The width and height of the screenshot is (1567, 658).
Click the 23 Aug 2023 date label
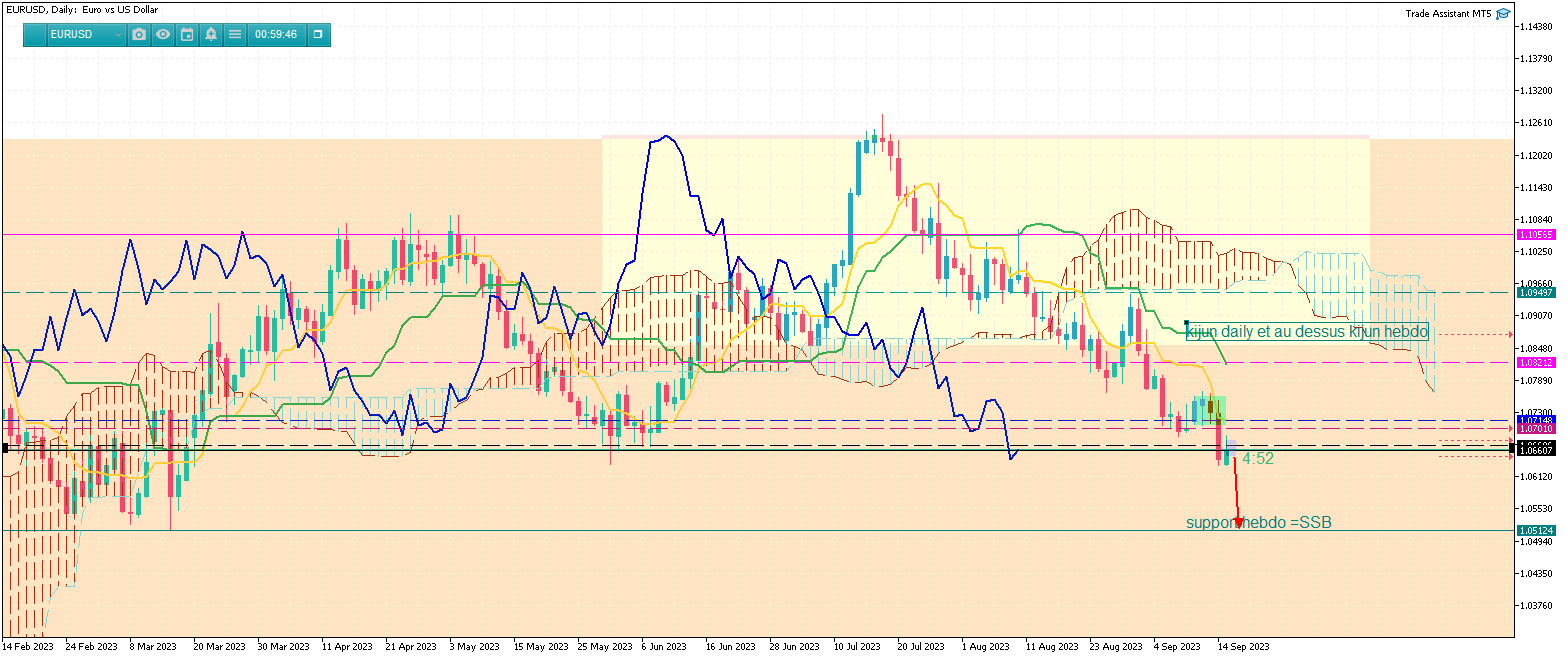pos(1115,647)
